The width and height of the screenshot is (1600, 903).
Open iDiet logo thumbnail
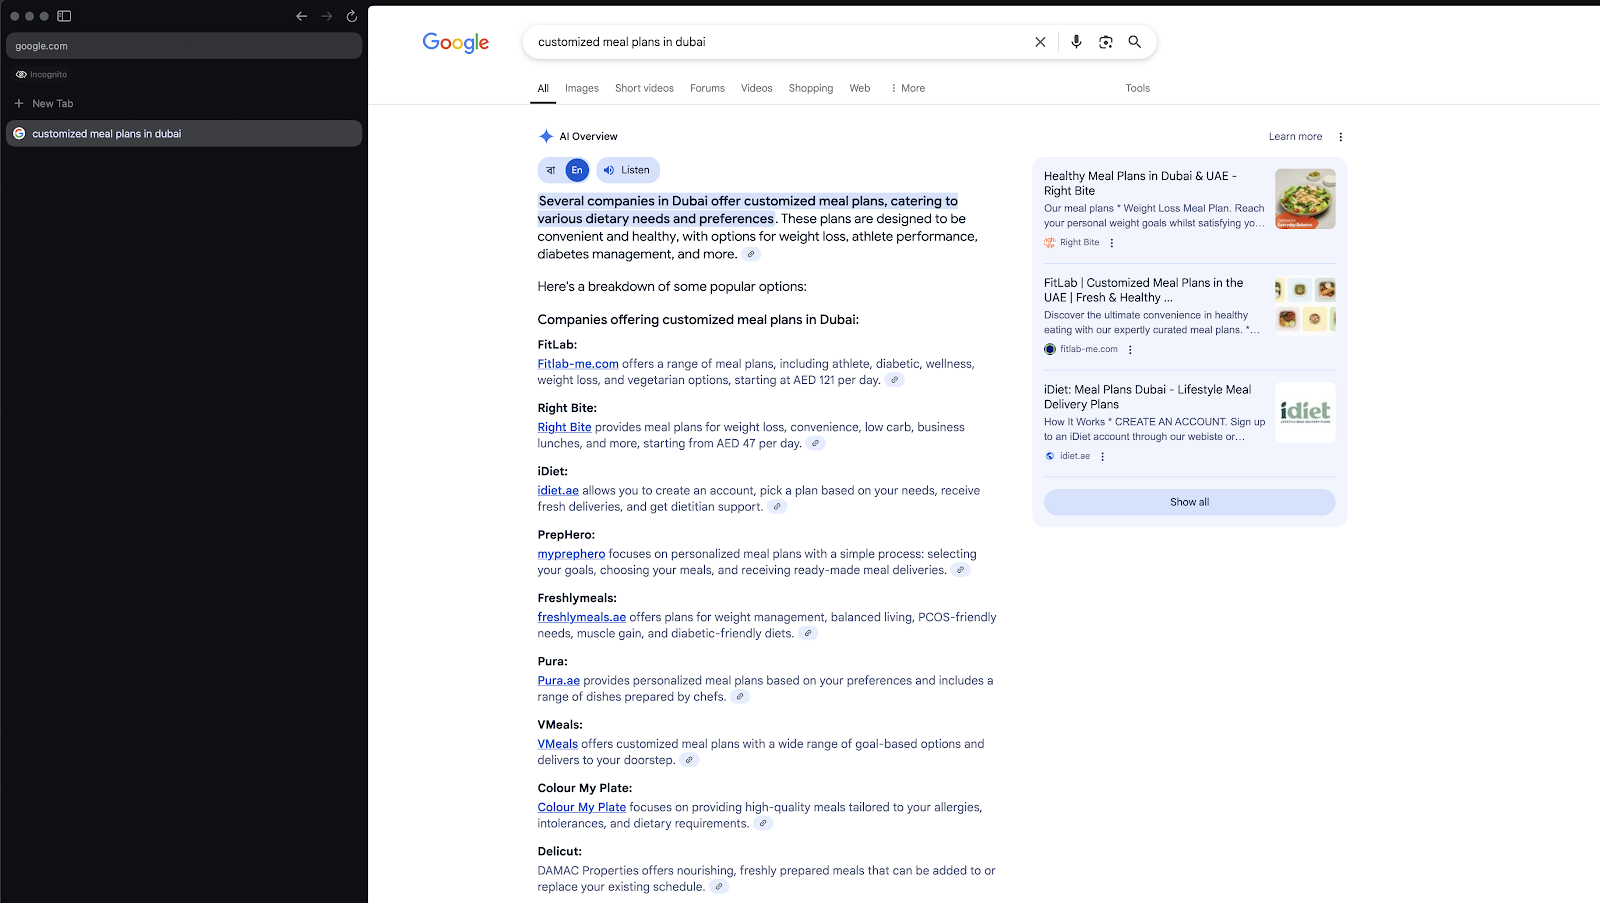[1305, 412]
